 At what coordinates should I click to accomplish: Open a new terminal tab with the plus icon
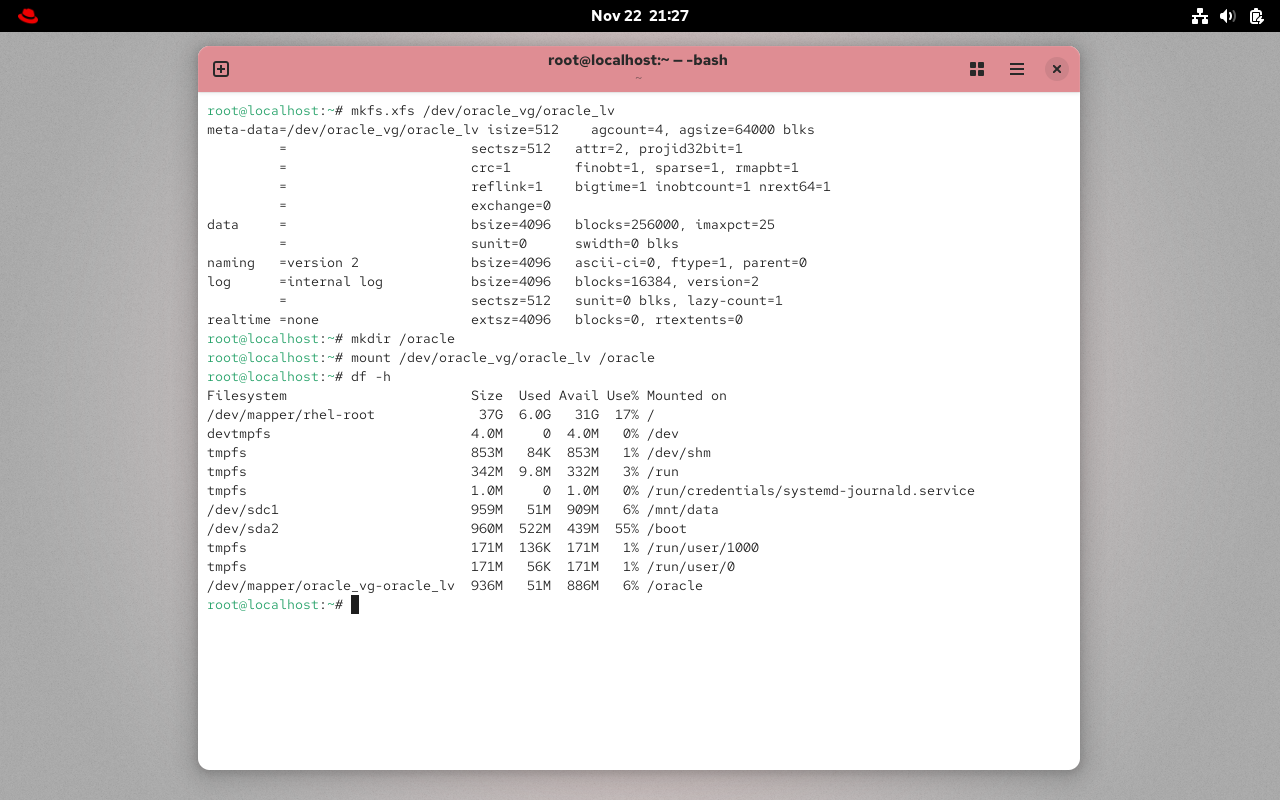(220, 69)
